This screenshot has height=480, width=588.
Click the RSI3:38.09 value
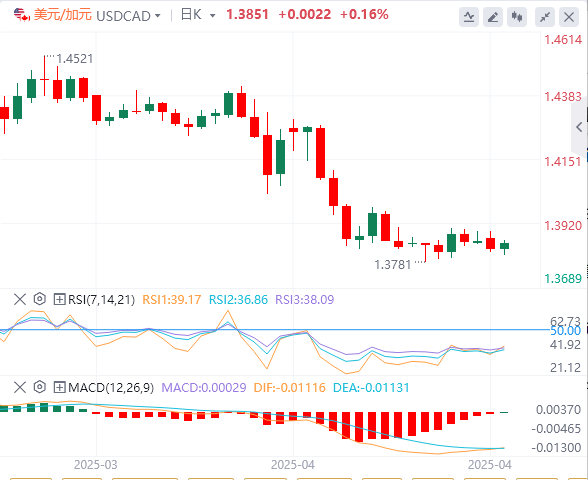coord(304,300)
